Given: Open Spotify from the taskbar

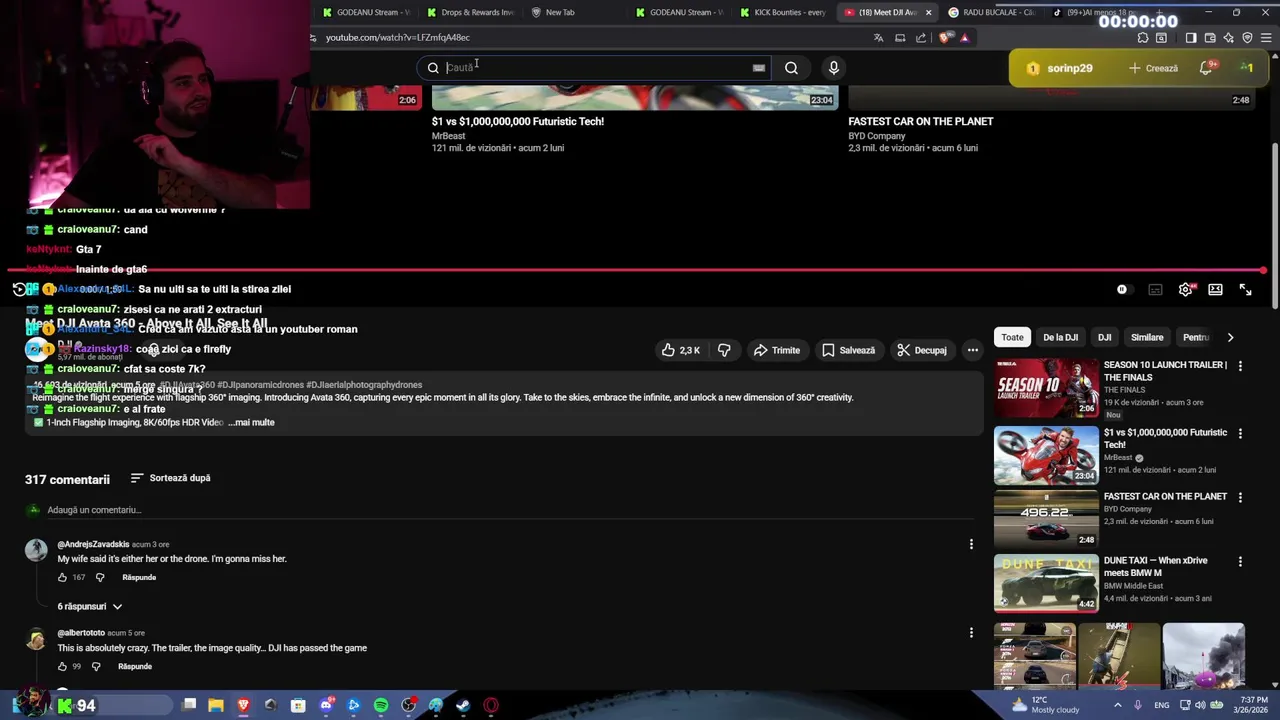Looking at the screenshot, I should tap(381, 705).
